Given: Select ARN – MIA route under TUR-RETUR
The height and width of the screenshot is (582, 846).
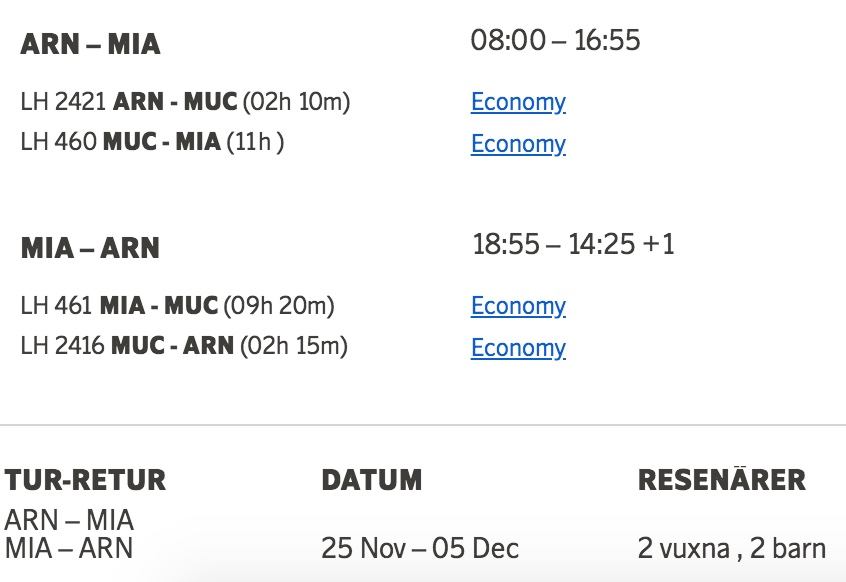Looking at the screenshot, I should pos(69,521).
